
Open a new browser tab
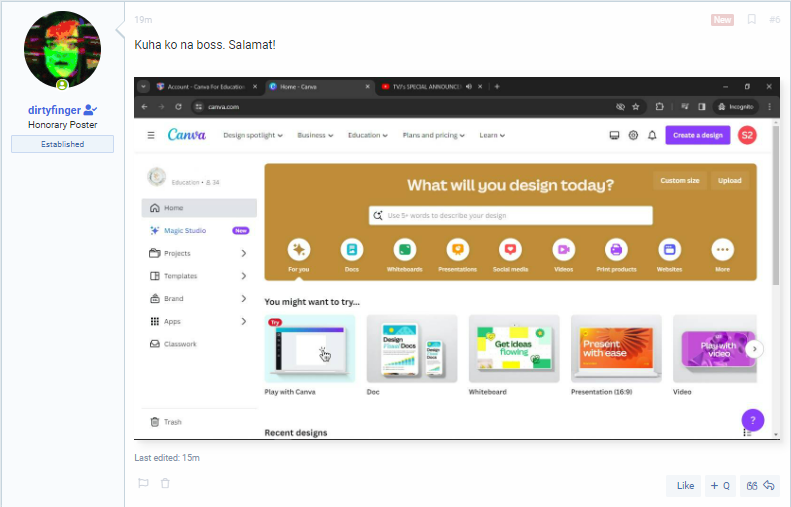click(x=497, y=87)
